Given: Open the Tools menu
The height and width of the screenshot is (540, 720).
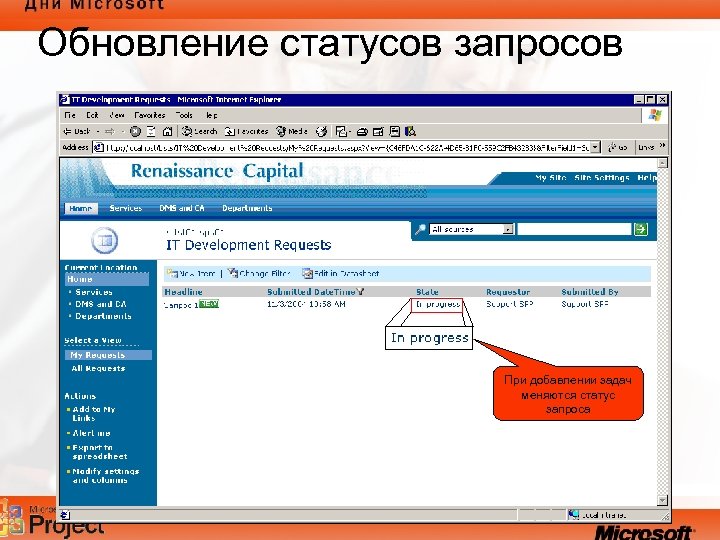Looking at the screenshot, I should (184, 115).
